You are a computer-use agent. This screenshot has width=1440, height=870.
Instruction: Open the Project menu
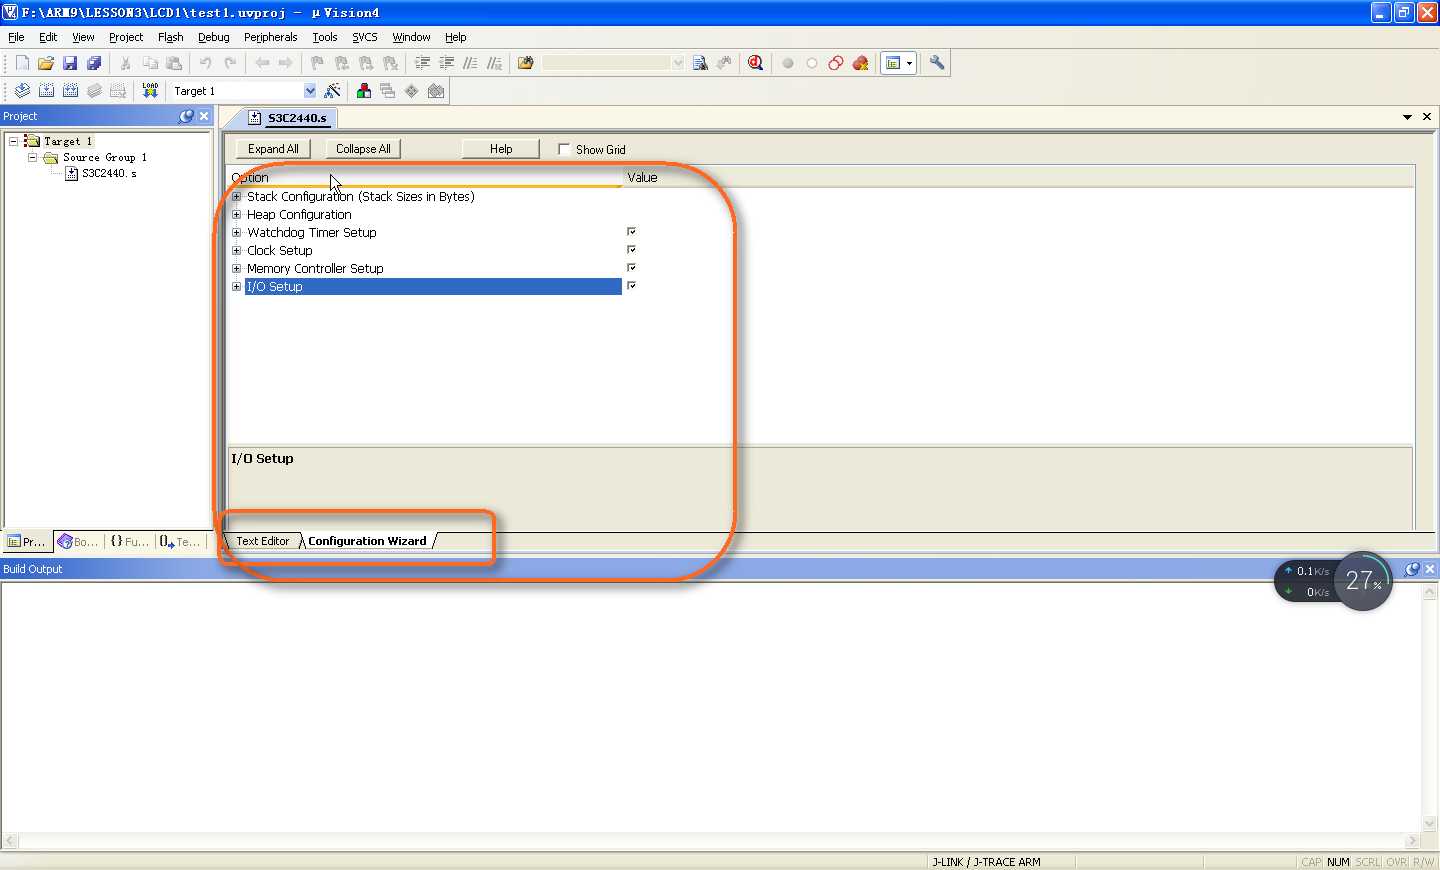pyautogui.click(x=126, y=37)
